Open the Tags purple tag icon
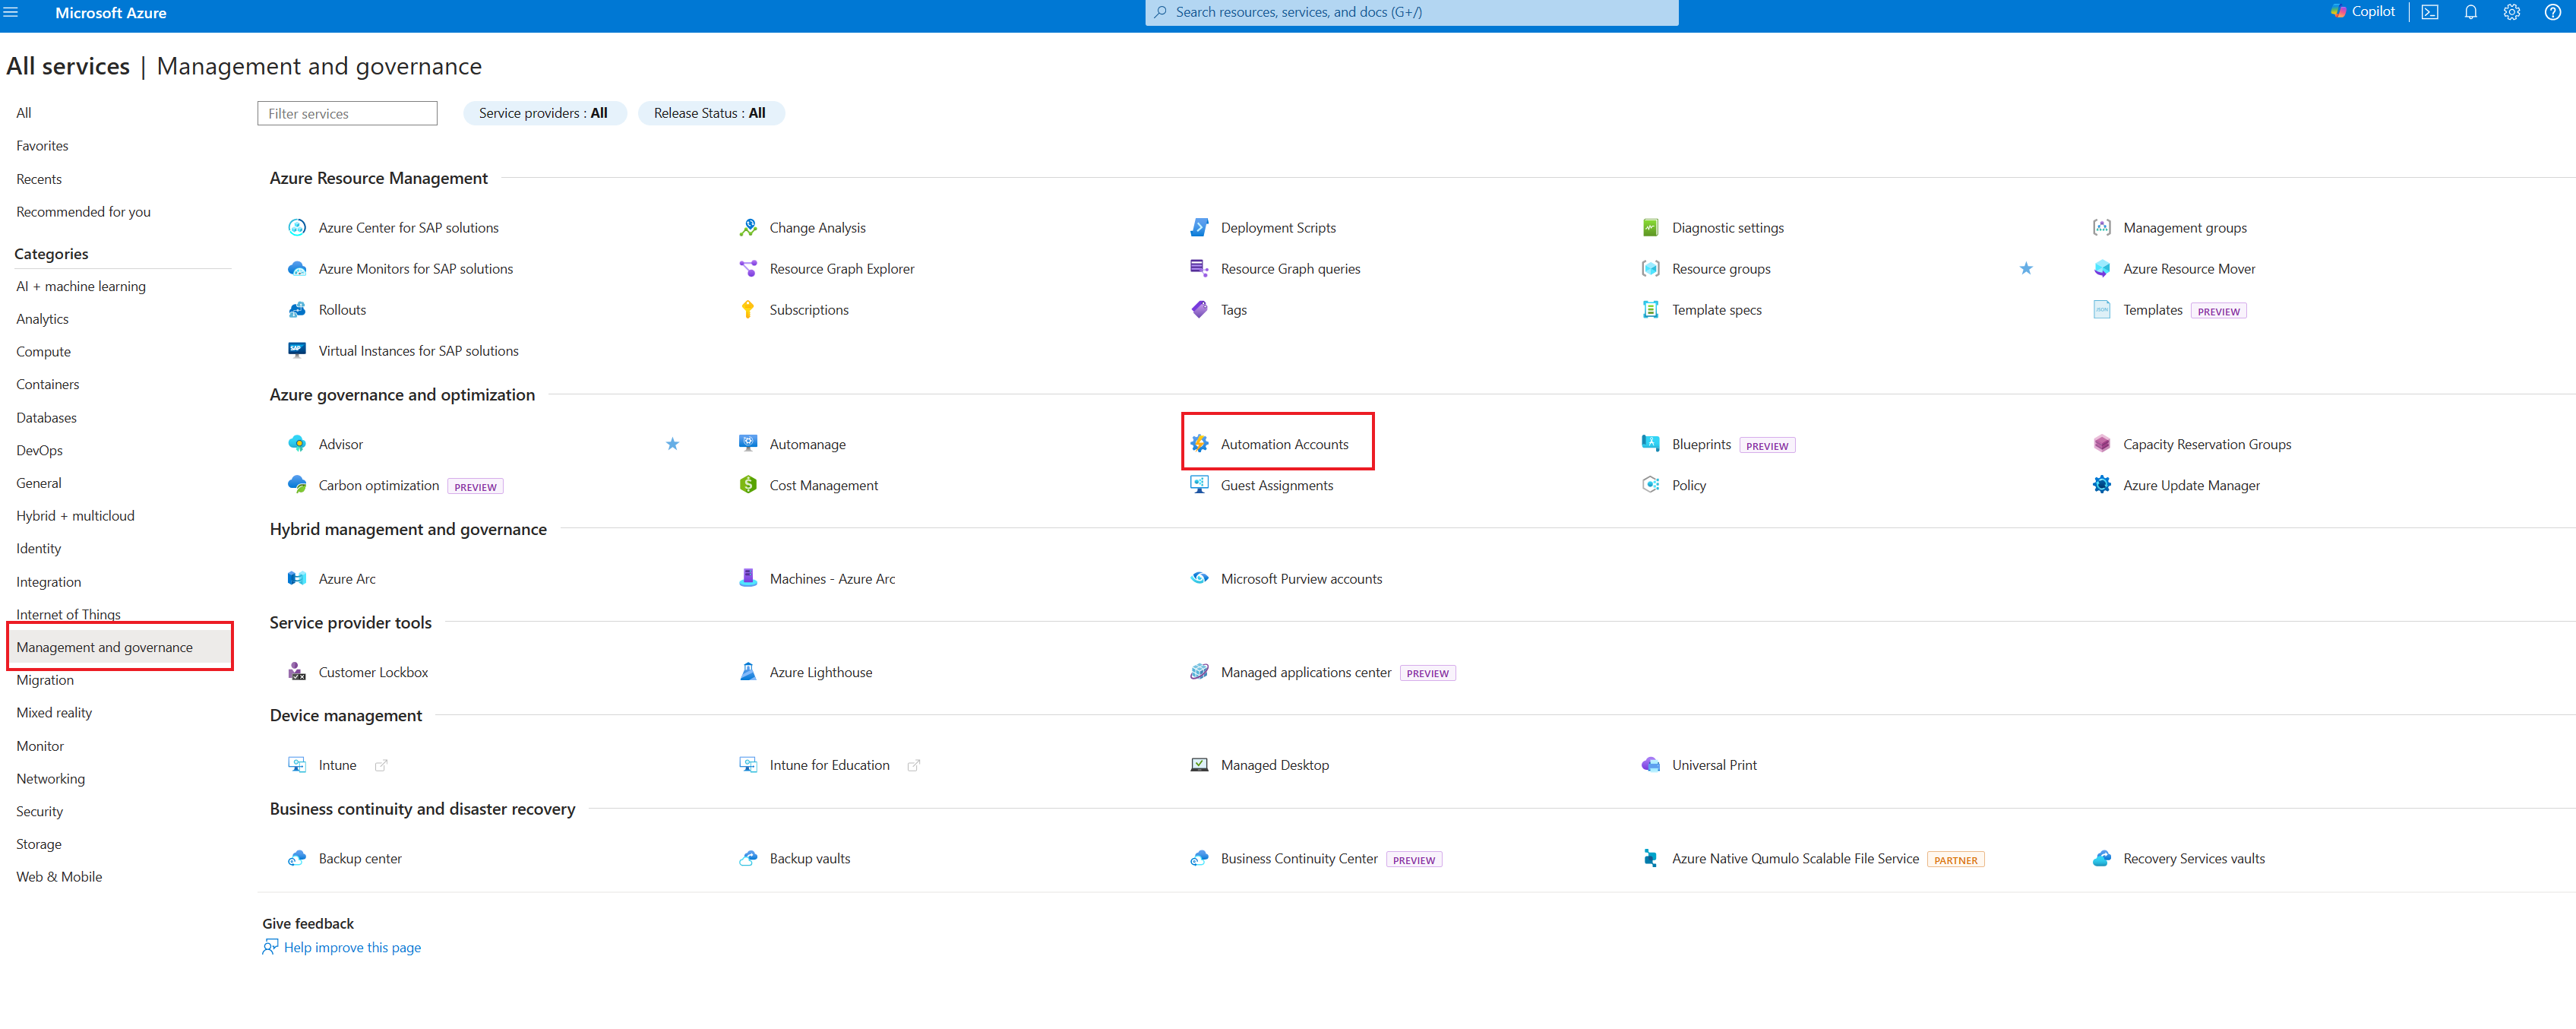The image size is (2576, 1029). coord(1199,310)
